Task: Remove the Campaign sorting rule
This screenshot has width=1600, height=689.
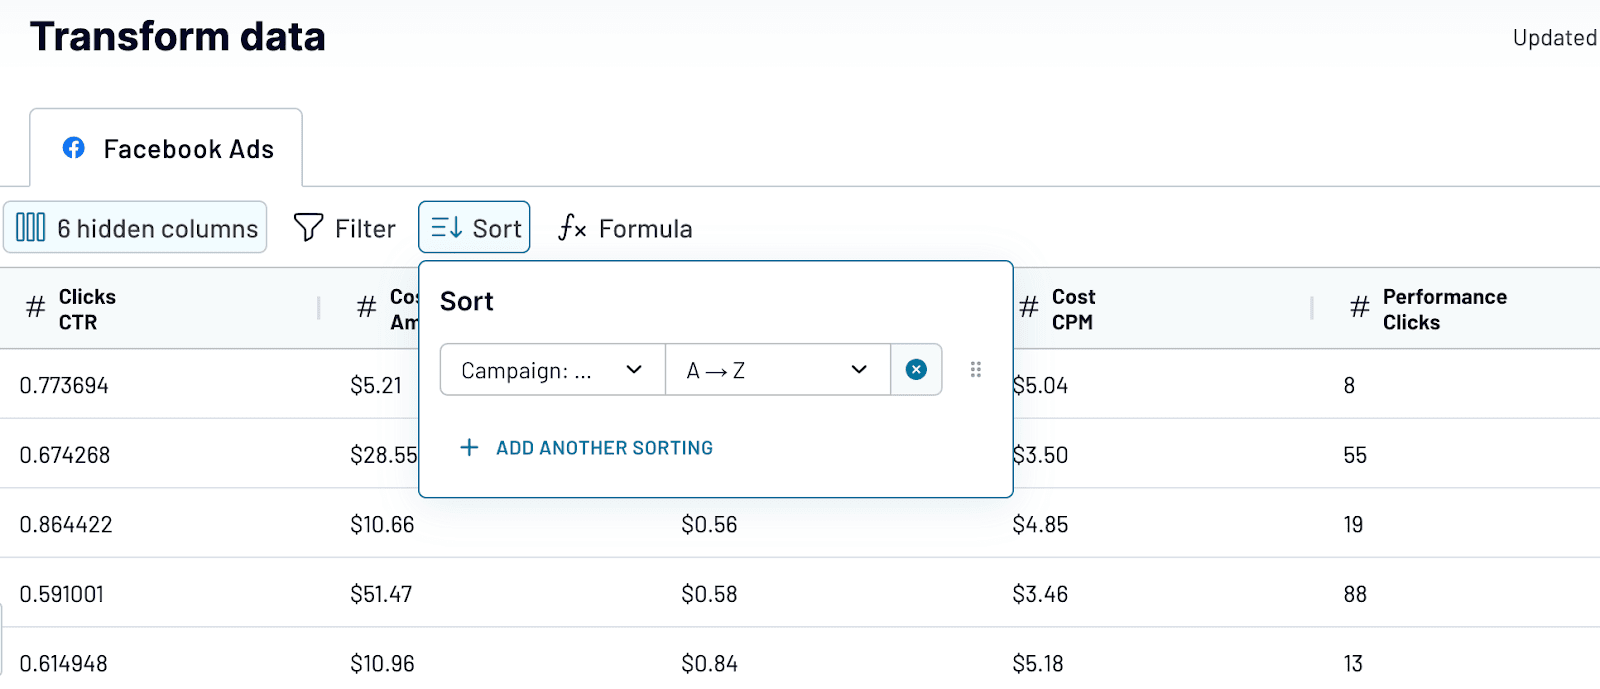Action: 915,369
